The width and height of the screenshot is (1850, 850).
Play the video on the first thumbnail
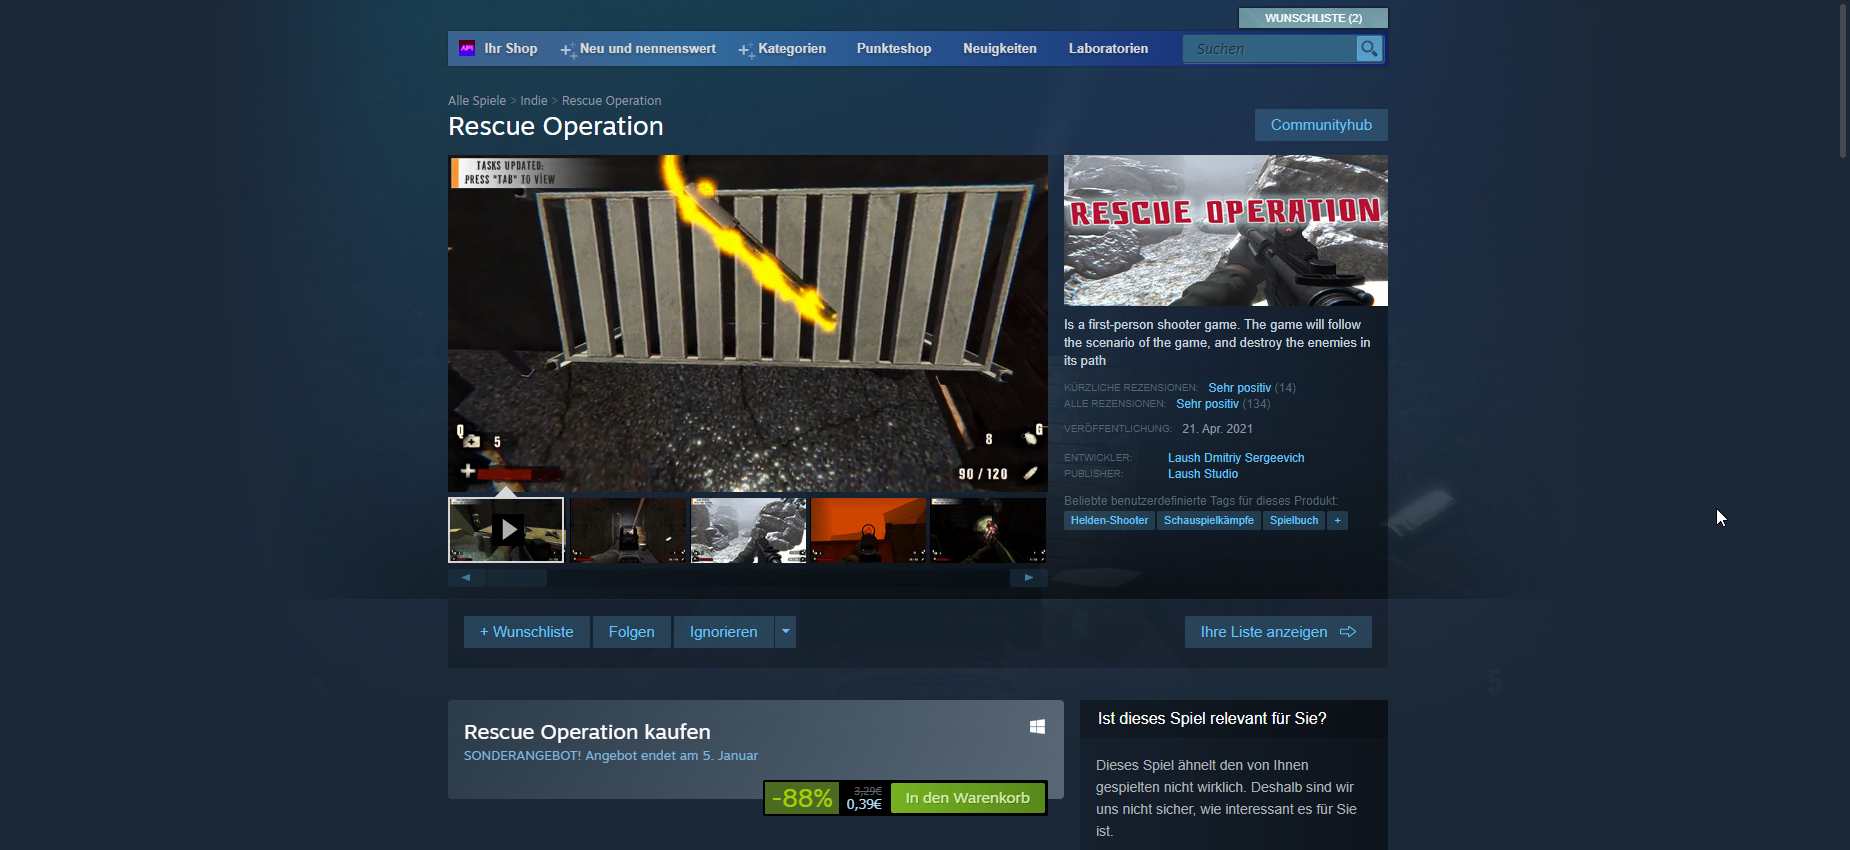(507, 530)
